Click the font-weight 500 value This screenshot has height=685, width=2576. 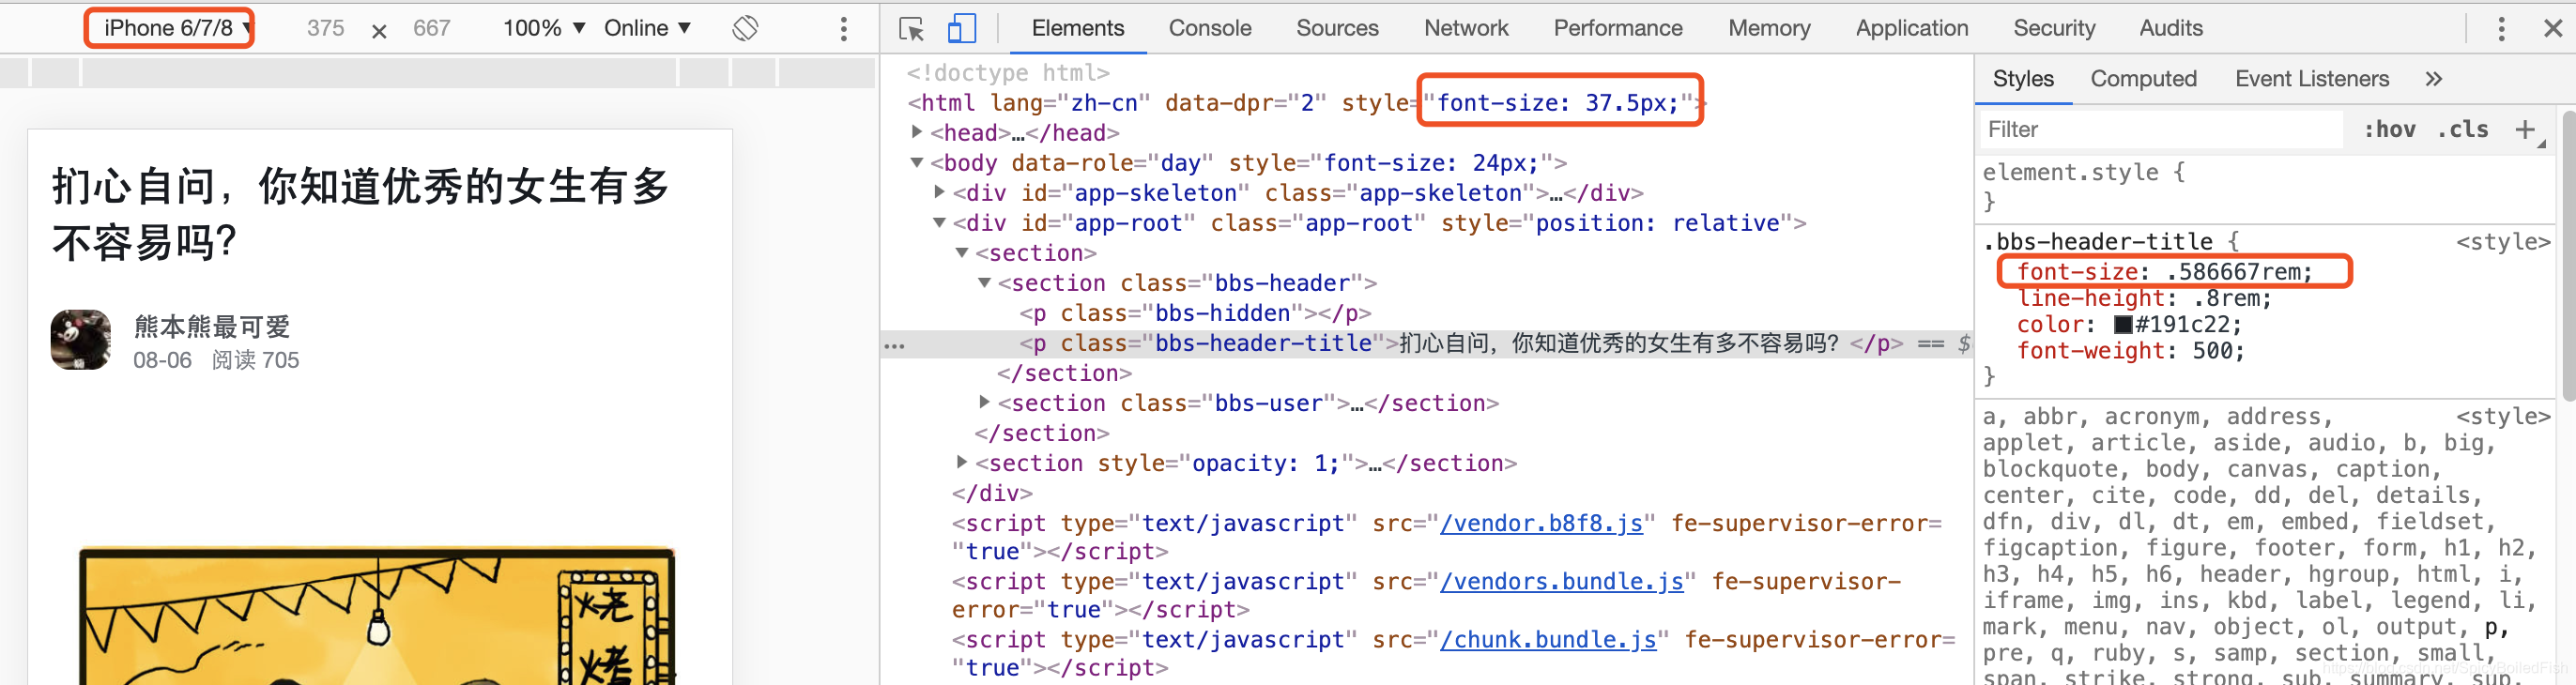tap(2214, 351)
